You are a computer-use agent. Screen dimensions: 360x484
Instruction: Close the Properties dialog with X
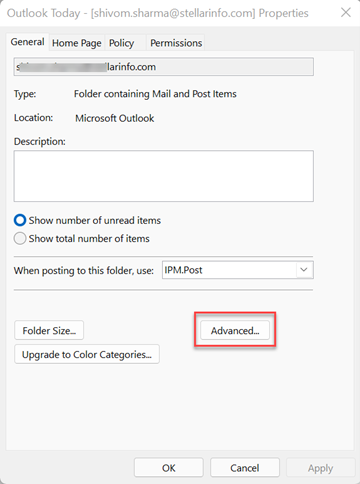click(346, 13)
